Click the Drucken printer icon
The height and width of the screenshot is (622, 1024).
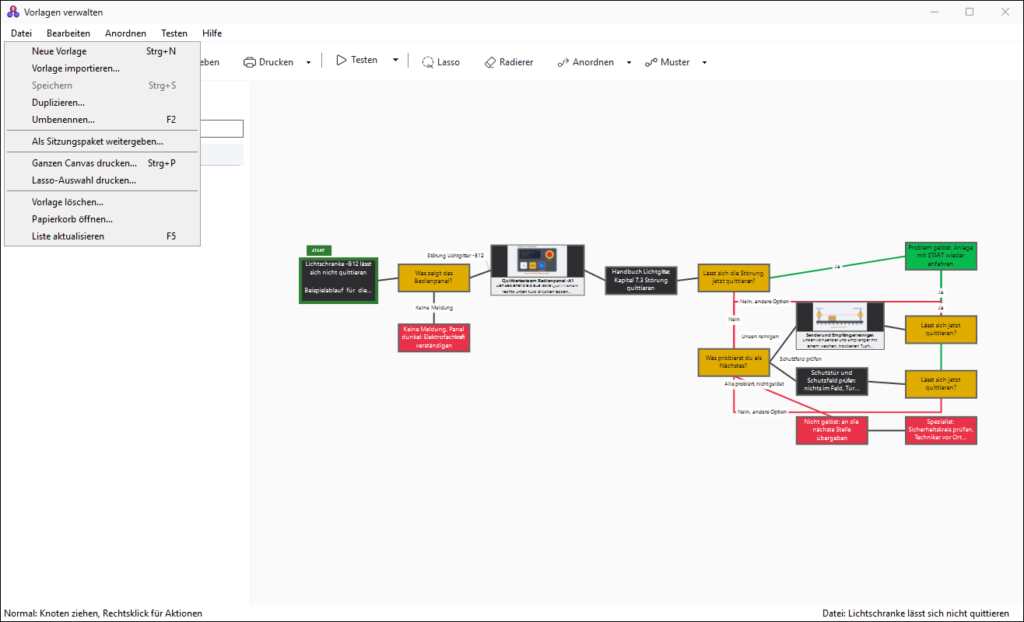[x=249, y=62]
